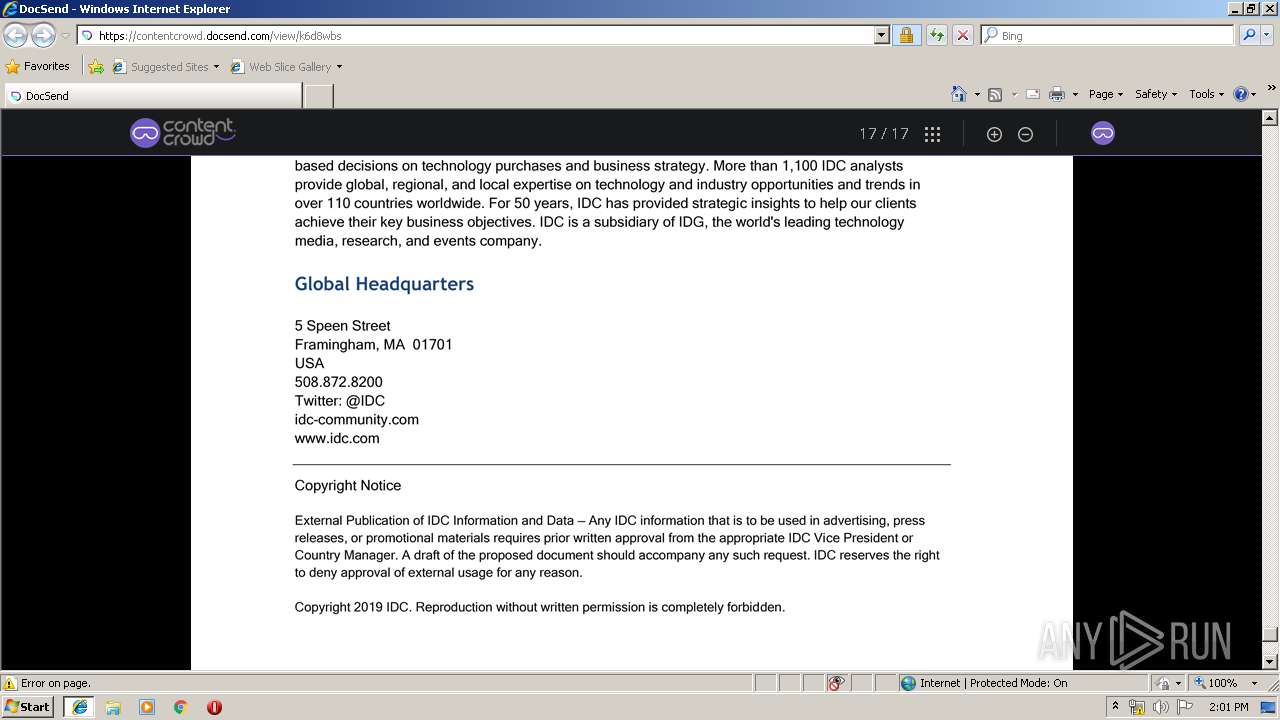1280x720 pixels.
Task: Open the Print options dropdown arrow
Action: [1075, 95]
